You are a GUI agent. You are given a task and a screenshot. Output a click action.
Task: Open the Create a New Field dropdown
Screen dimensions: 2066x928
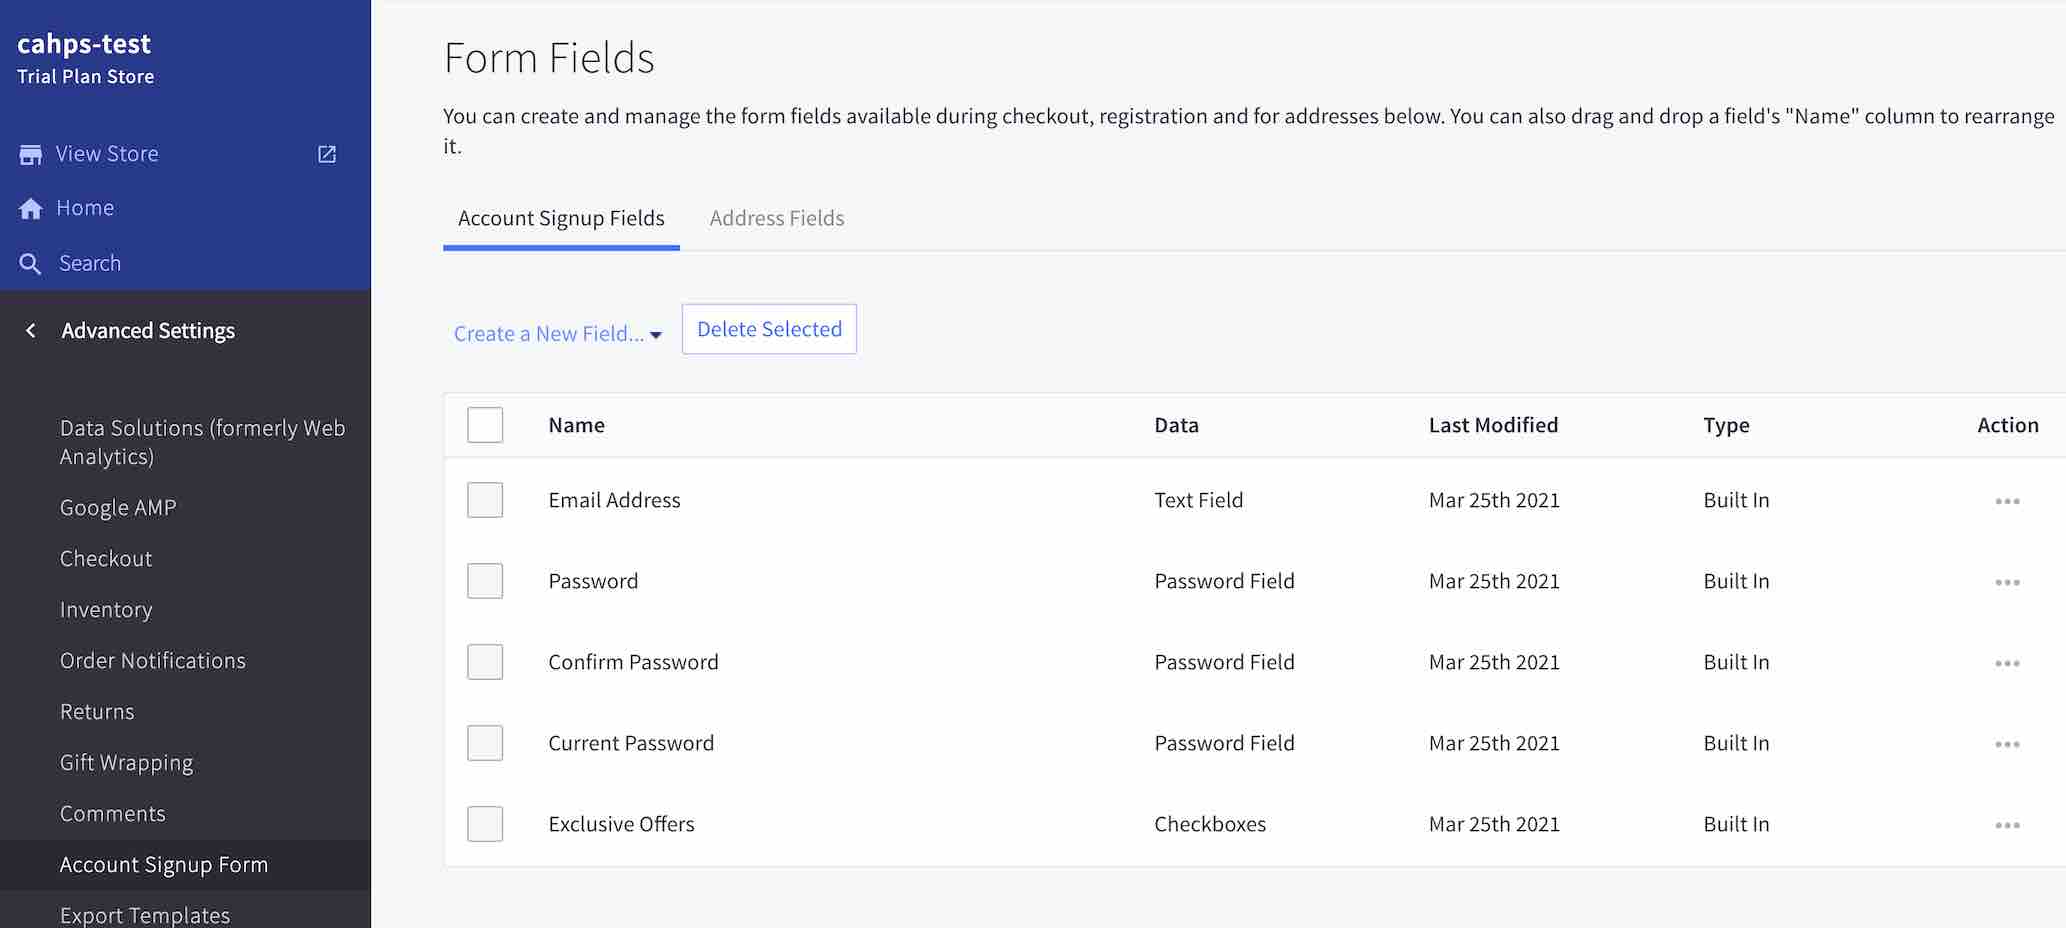tap(548, 333)
